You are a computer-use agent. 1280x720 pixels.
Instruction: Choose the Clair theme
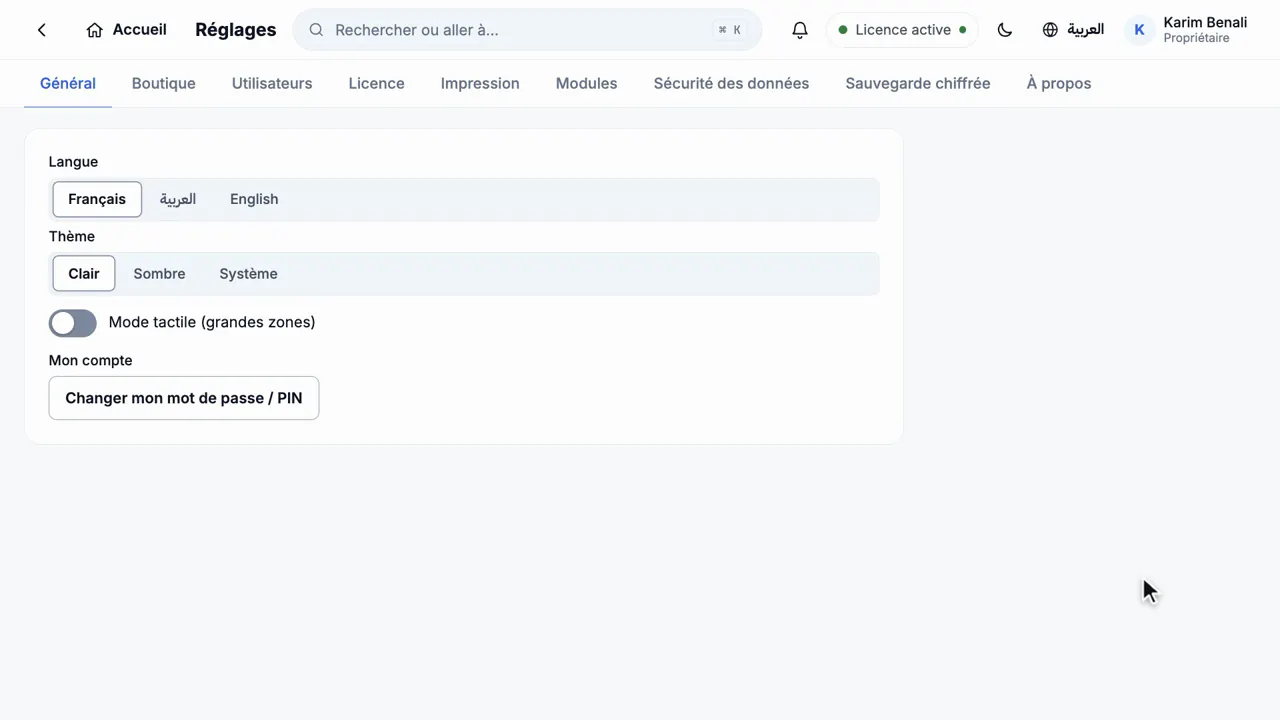tap(84, 274)
